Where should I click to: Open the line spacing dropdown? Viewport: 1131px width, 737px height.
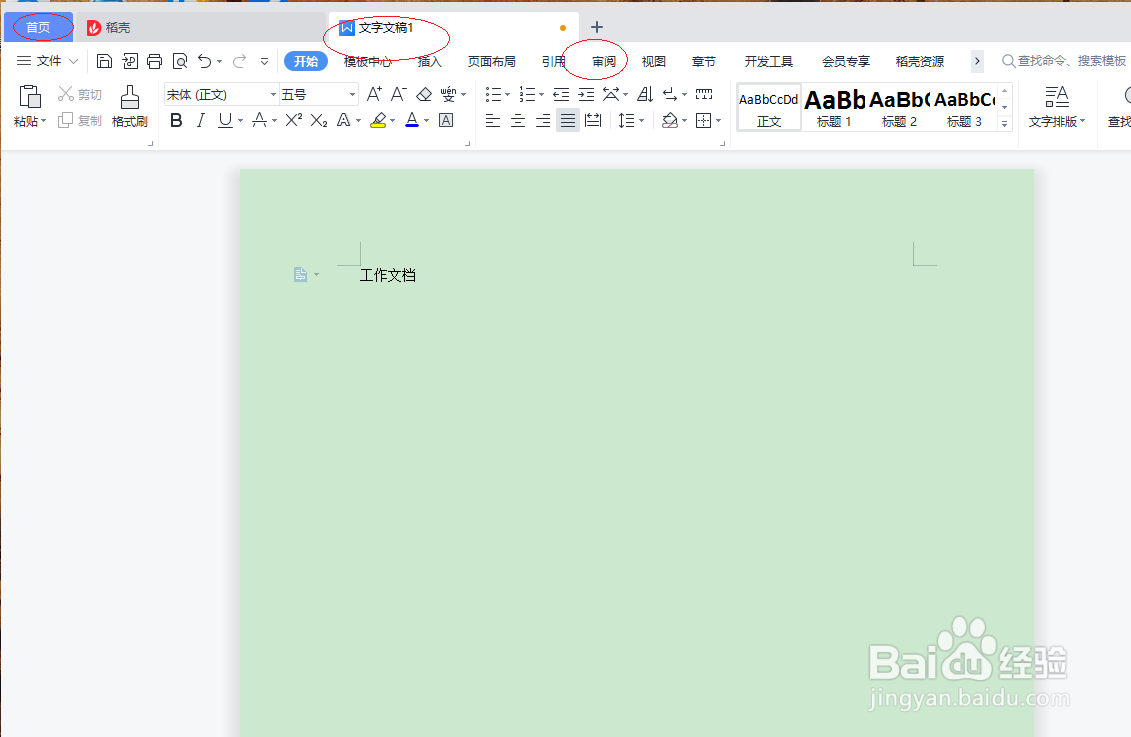coord(641,121)
